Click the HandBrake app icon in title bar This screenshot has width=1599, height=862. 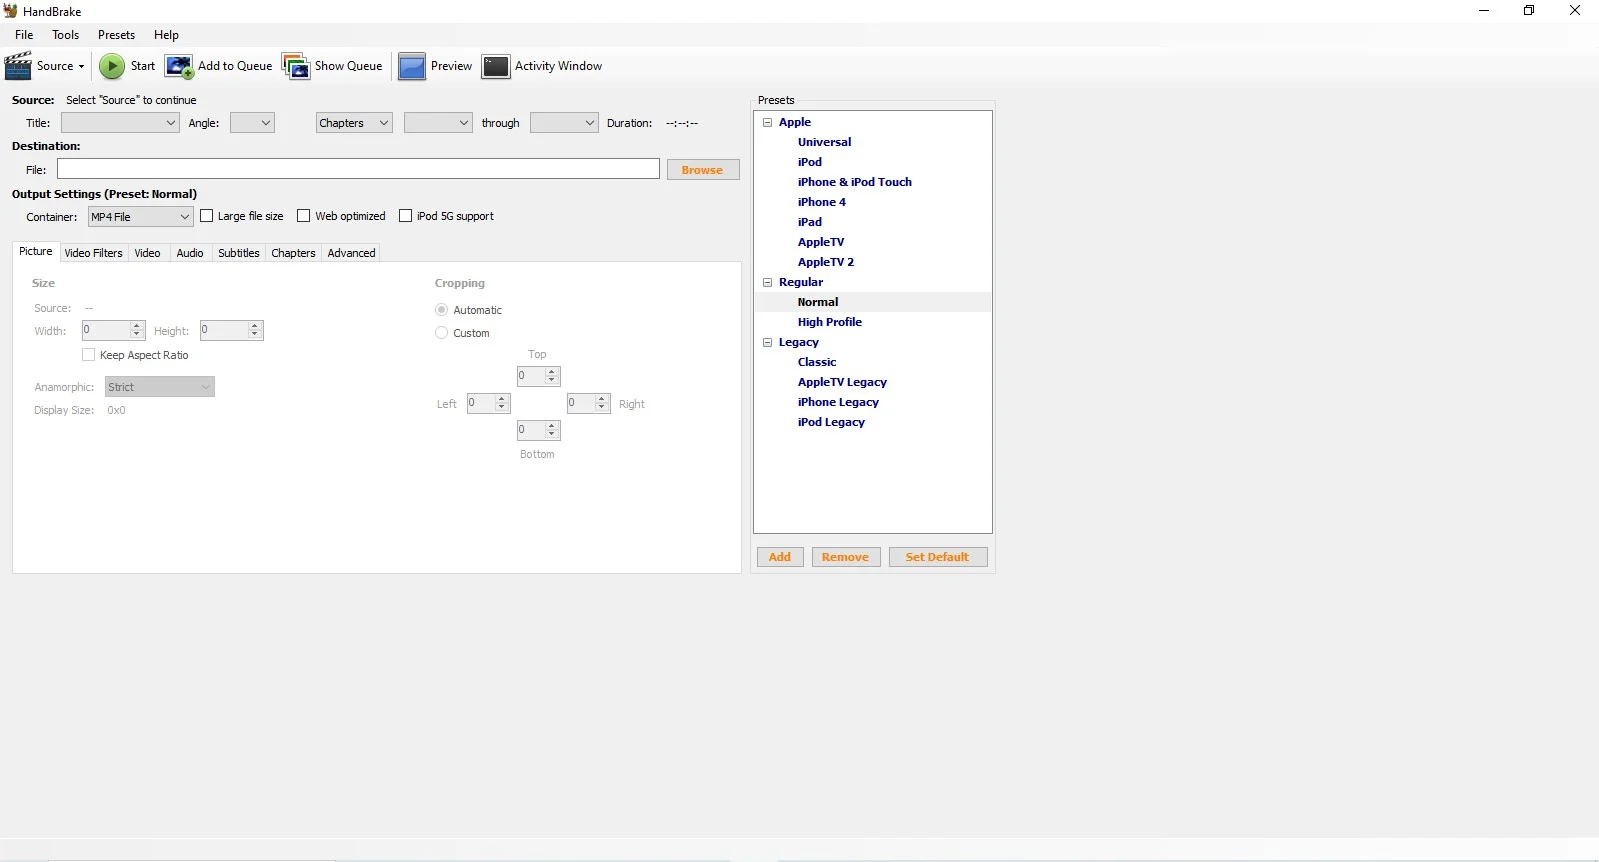[10, 11]
